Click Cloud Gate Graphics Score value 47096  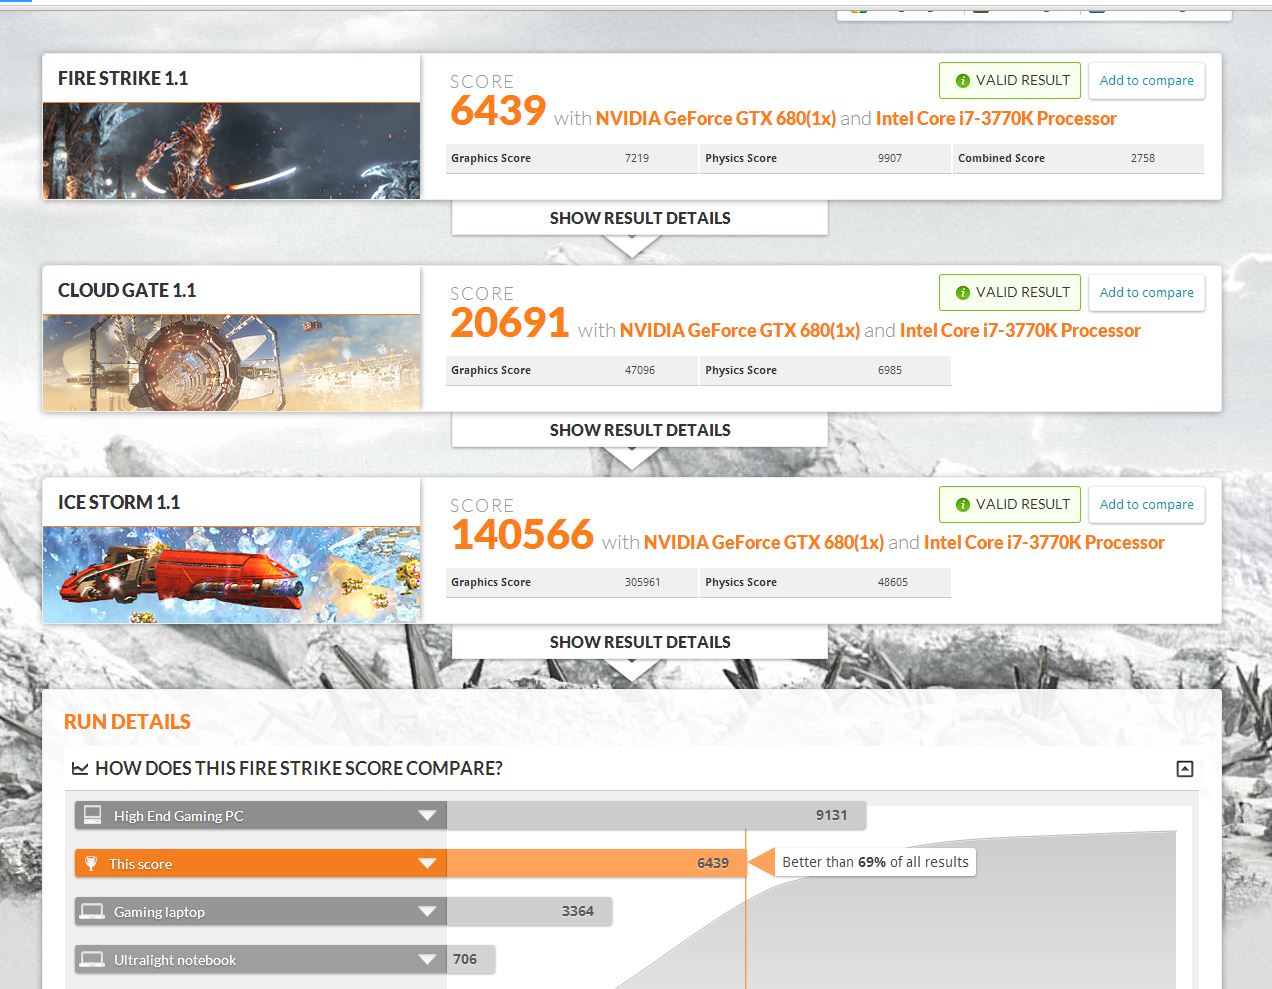[x=640, y=370]
